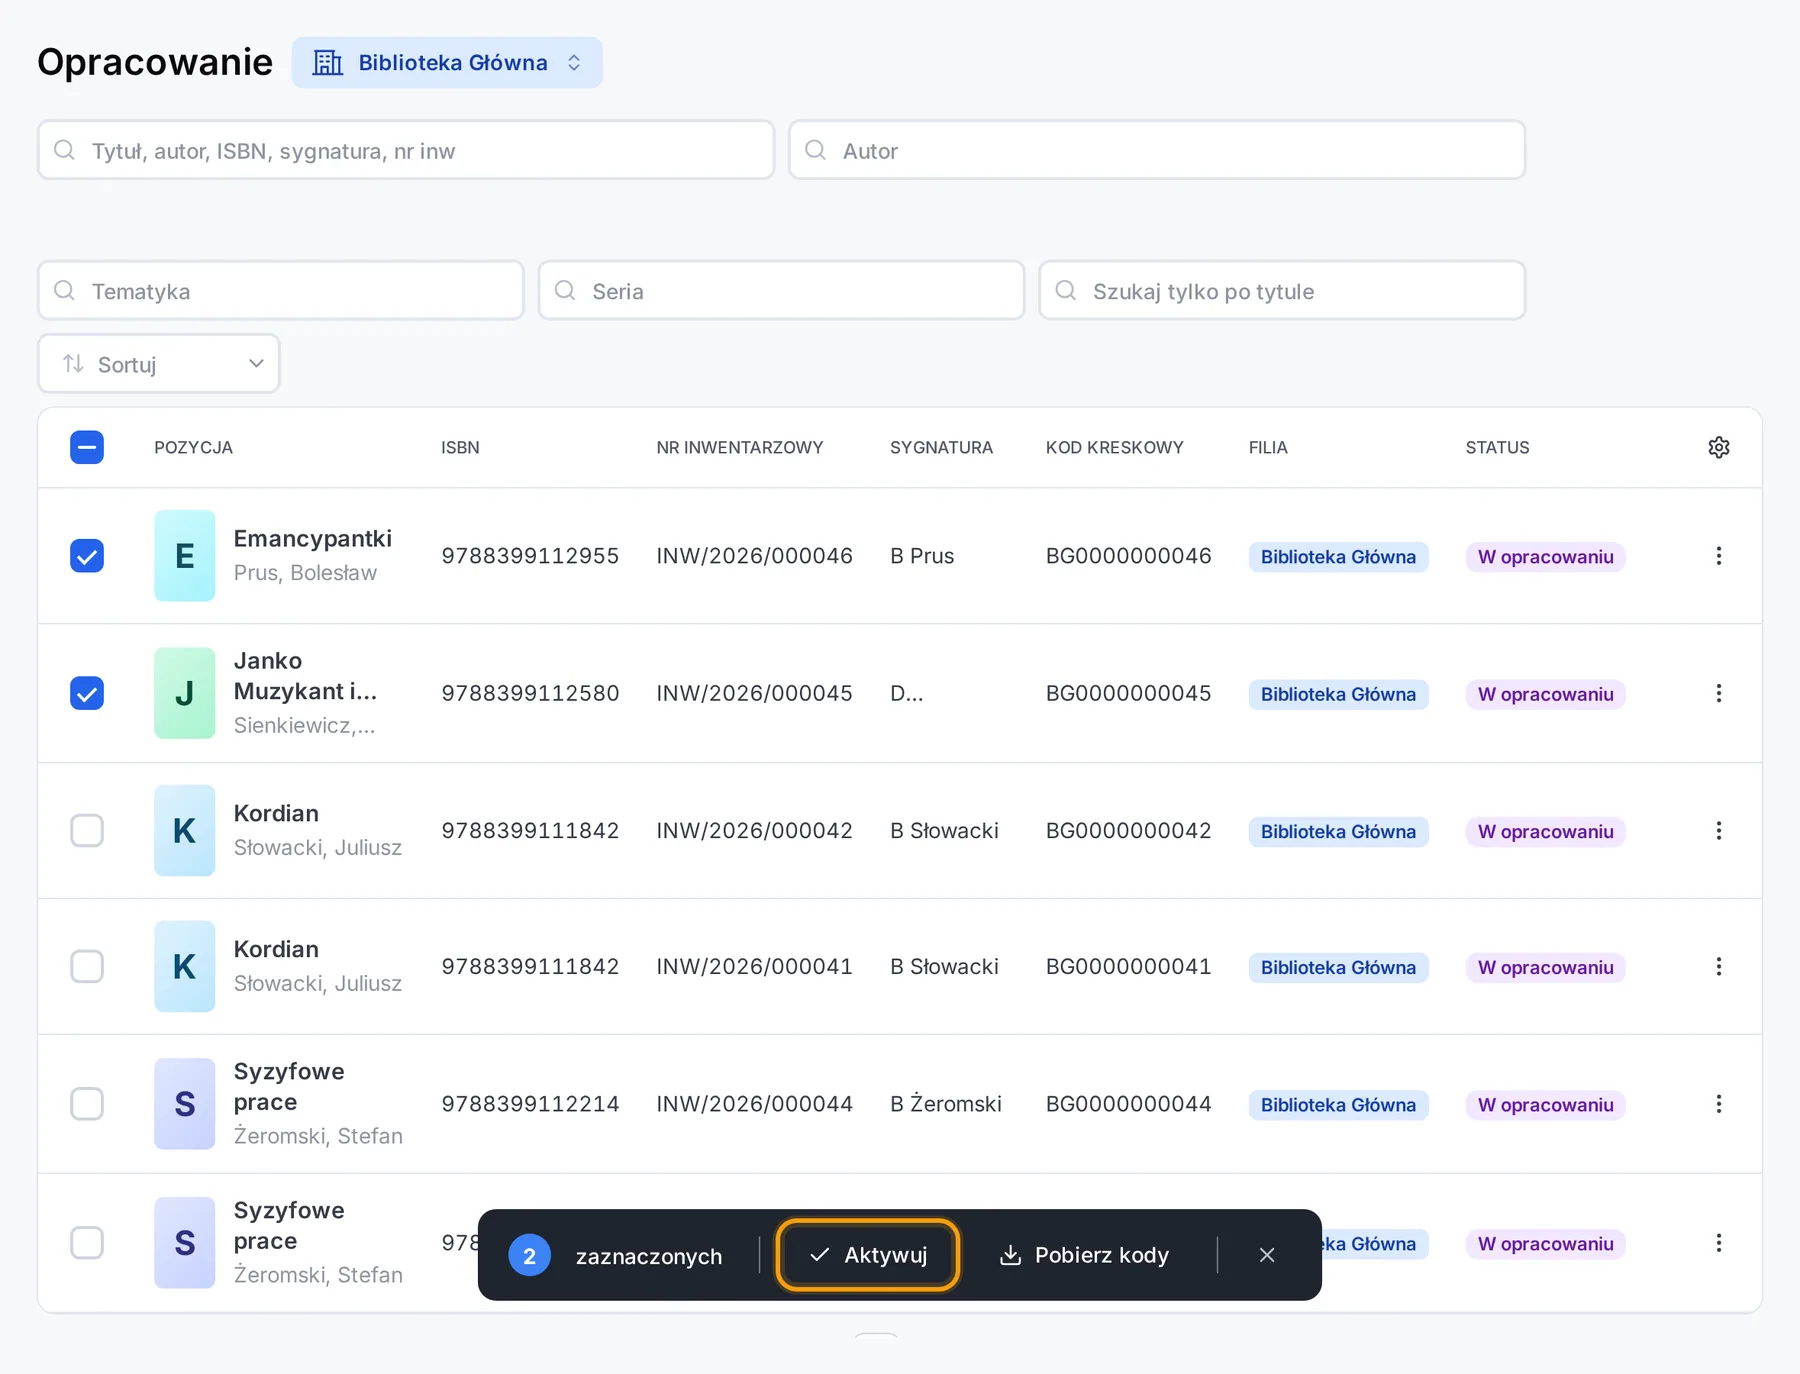Expand the Sortuj dropdown

(159, 364)
